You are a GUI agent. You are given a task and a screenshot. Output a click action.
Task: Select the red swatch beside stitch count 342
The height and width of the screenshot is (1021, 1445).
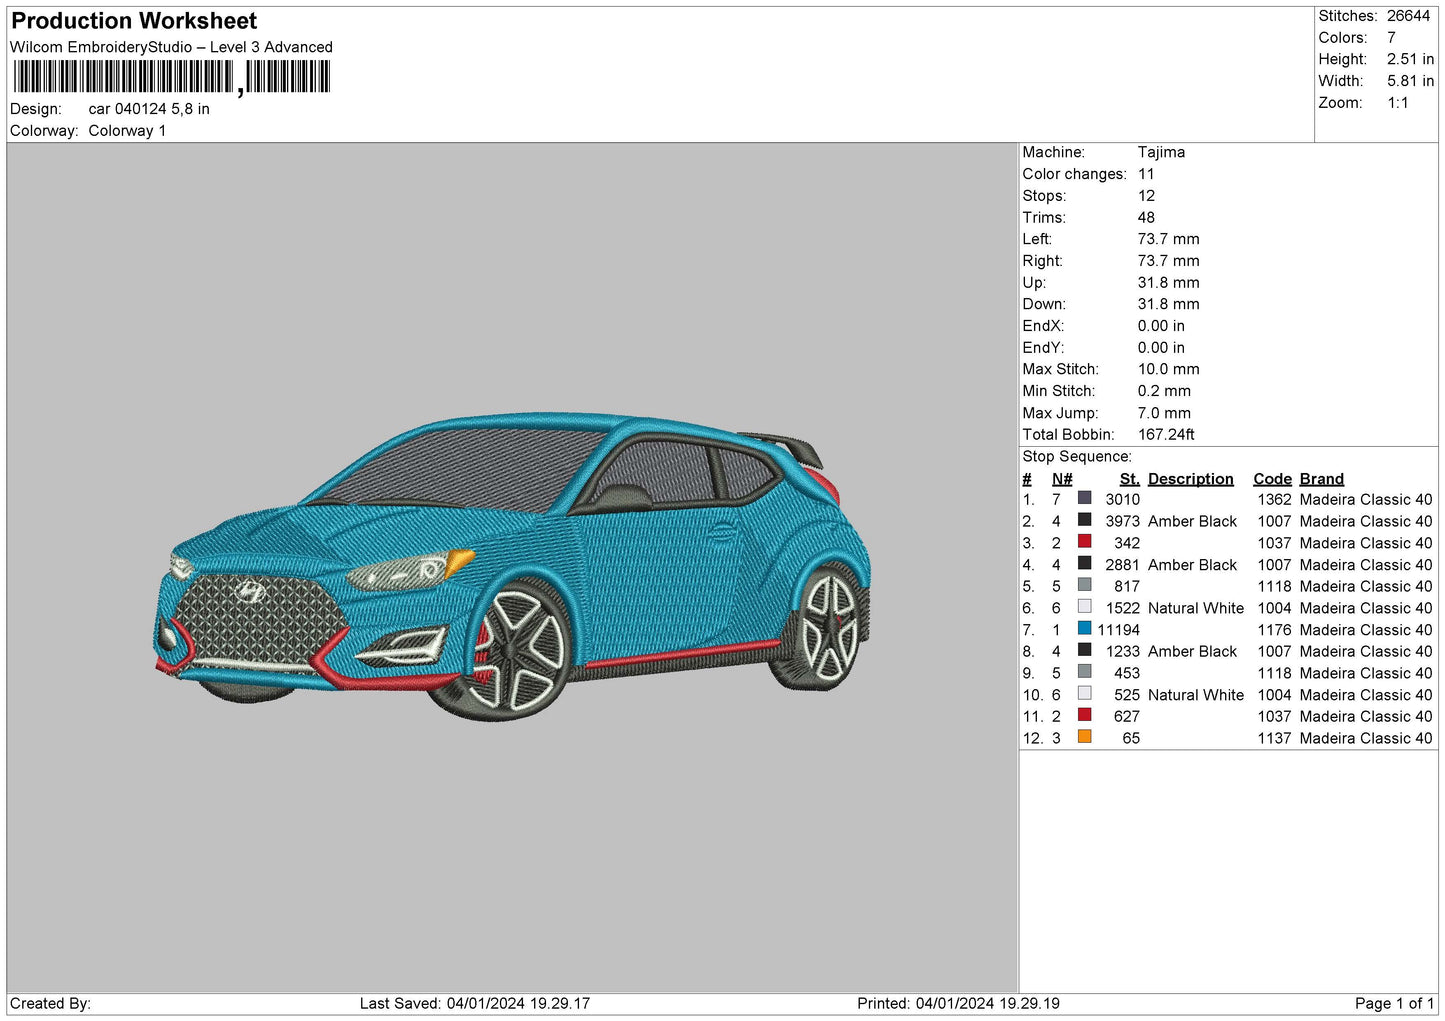tap(1084, 542)
